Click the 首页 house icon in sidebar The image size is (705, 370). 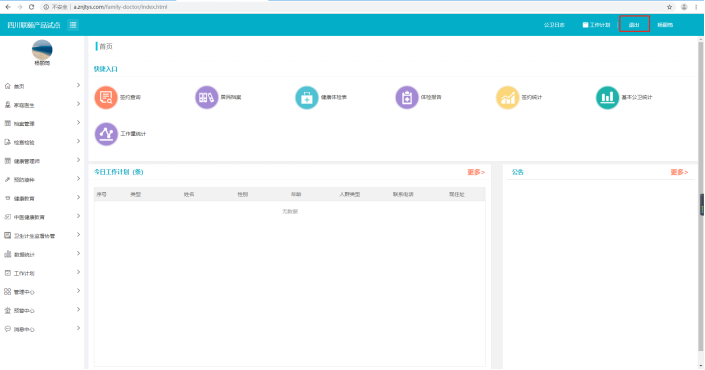8,86
